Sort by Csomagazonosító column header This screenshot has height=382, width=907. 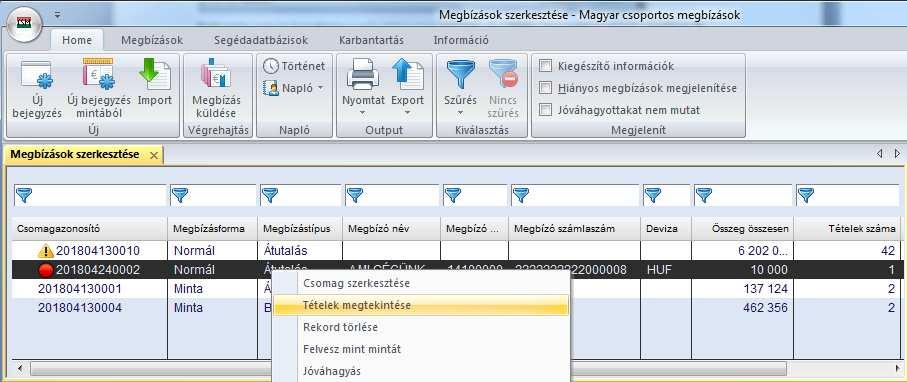tap(91, 229)
